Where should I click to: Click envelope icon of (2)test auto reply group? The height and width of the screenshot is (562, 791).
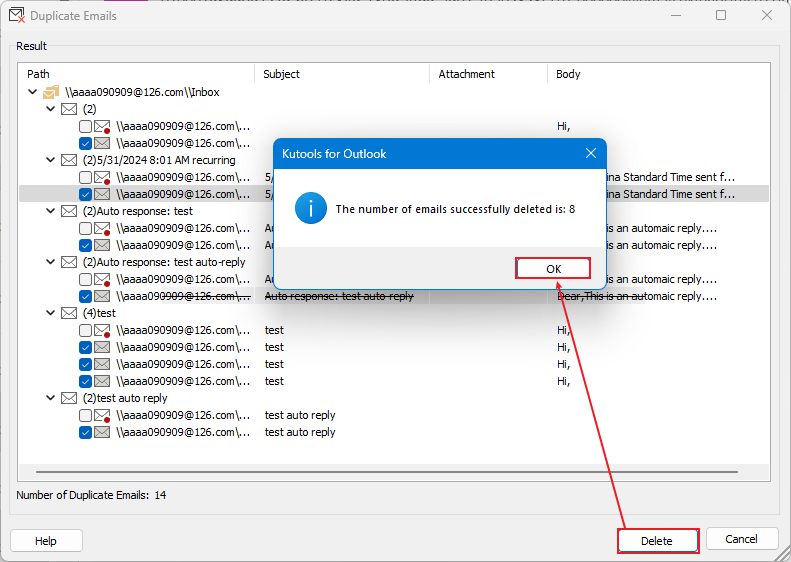69,398
